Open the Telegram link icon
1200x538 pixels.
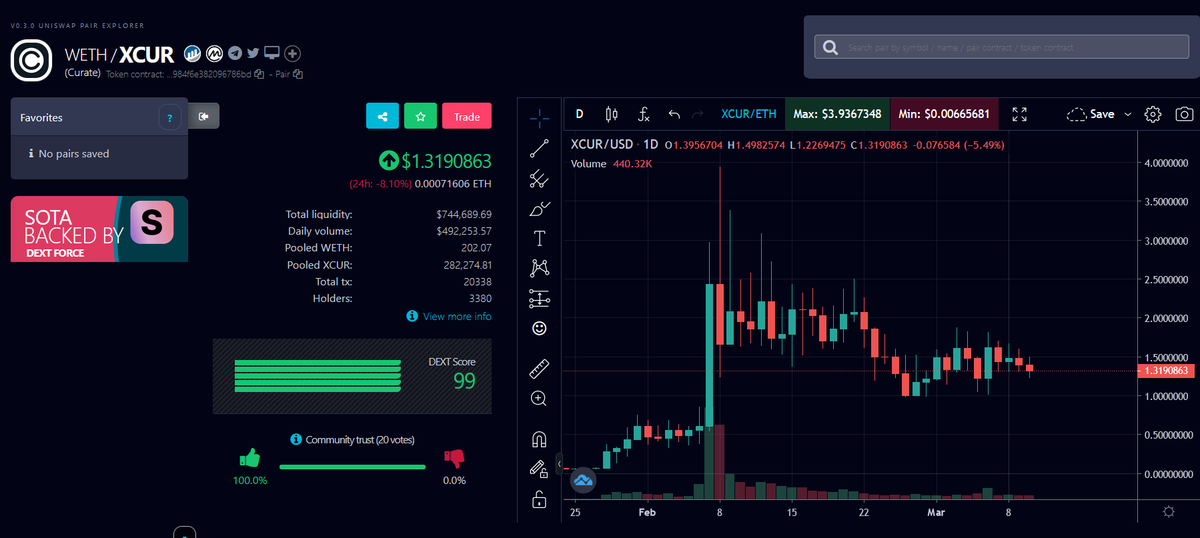pos(235,53)
